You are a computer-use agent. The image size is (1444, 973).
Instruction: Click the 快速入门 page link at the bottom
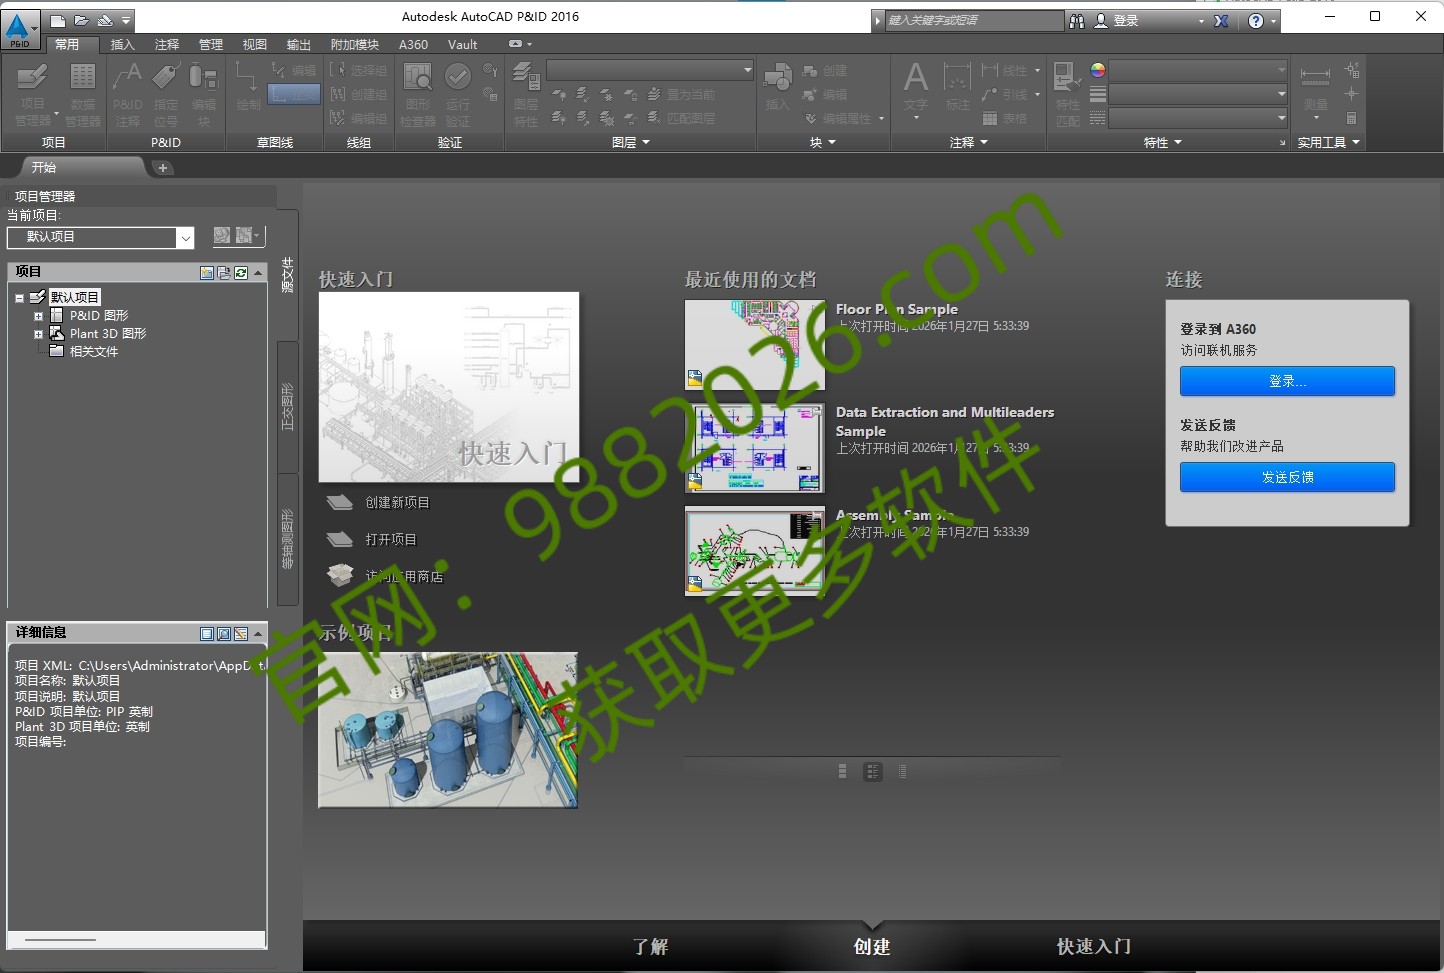[x=1094, y=946]
